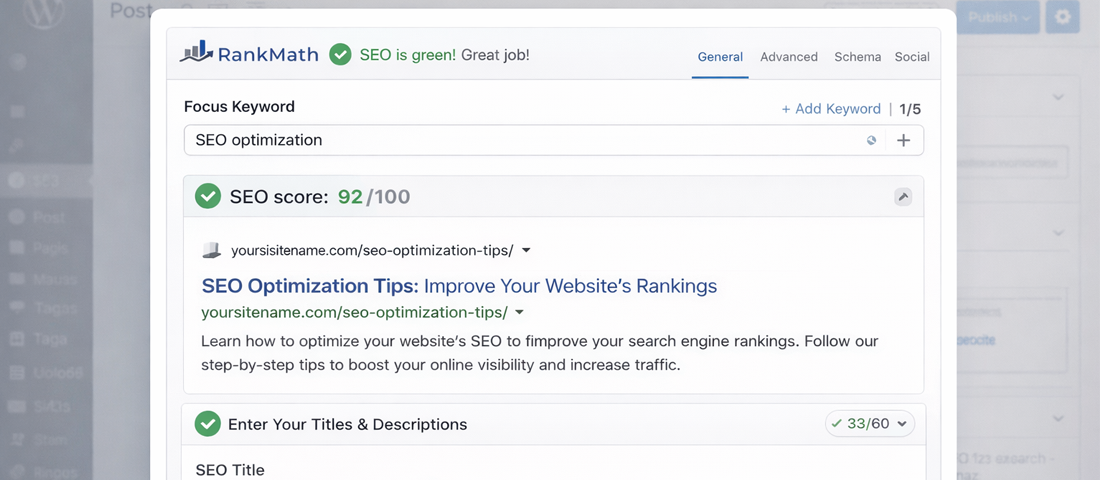
Task: Expand the 33/60 counter dropdown
Action: (x=870, y=424)
